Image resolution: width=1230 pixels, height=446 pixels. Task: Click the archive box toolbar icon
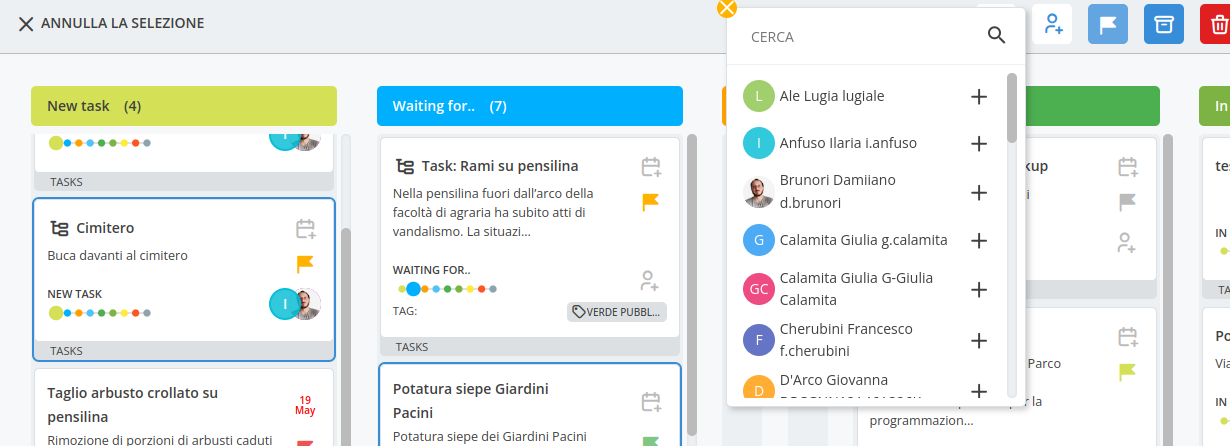coord(1164,25)
